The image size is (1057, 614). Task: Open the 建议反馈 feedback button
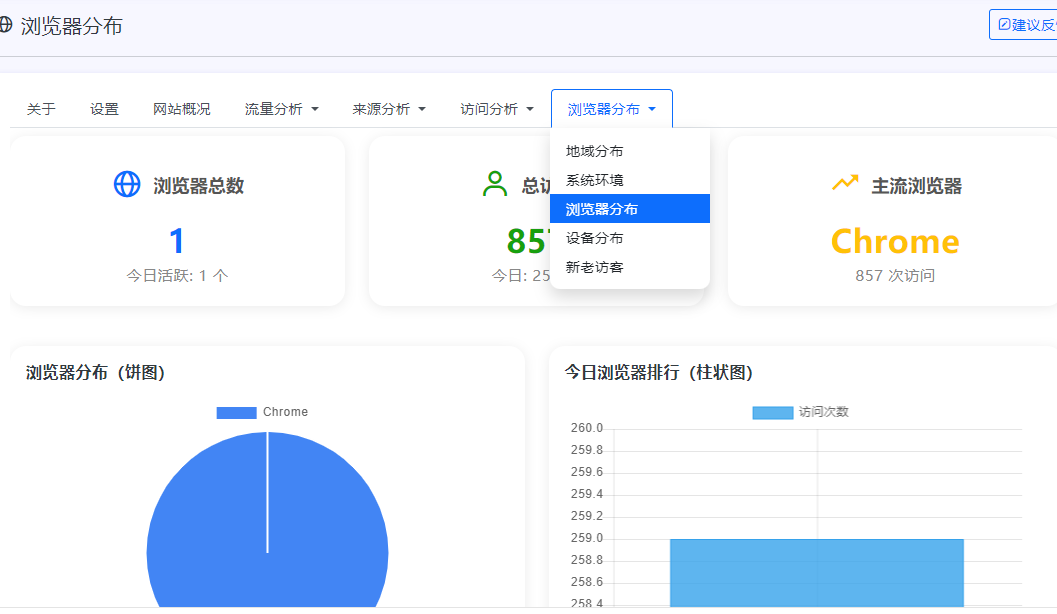point(1025,25)
